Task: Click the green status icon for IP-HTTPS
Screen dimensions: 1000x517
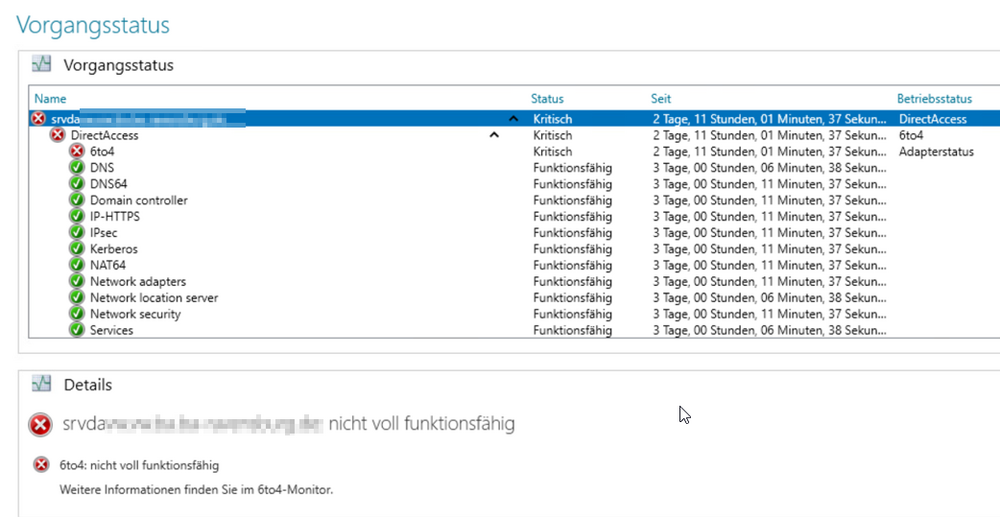Action: point(77,216)
